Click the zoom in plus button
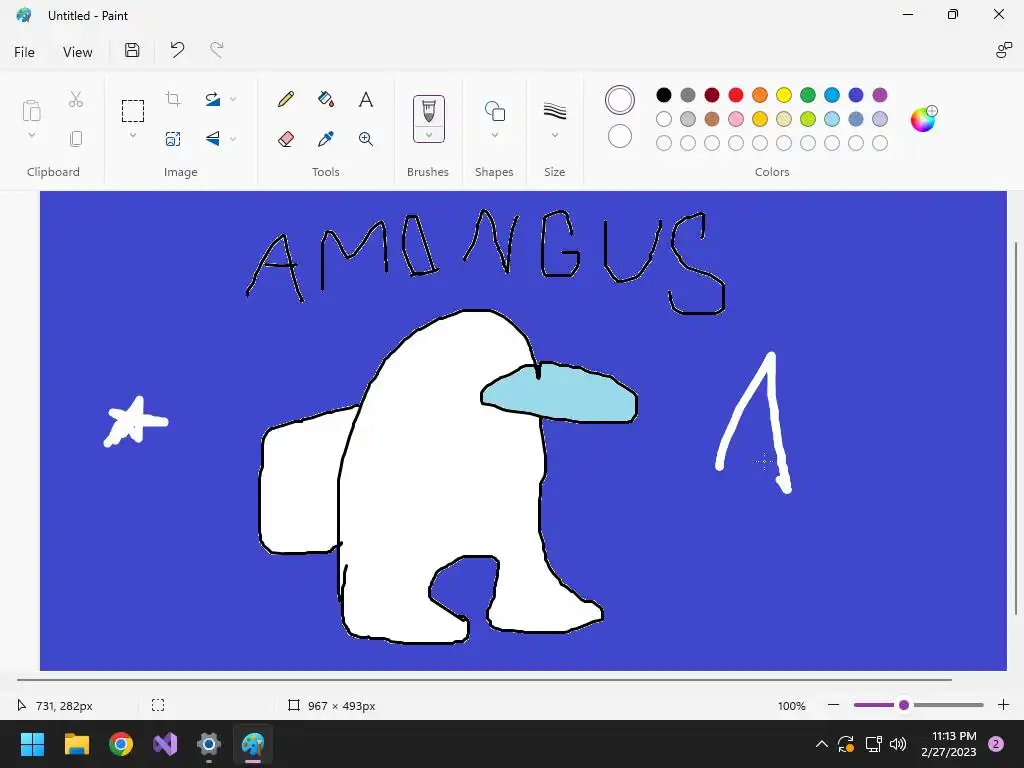This screenshot has height=768, width=1024. pos(1004,705)
